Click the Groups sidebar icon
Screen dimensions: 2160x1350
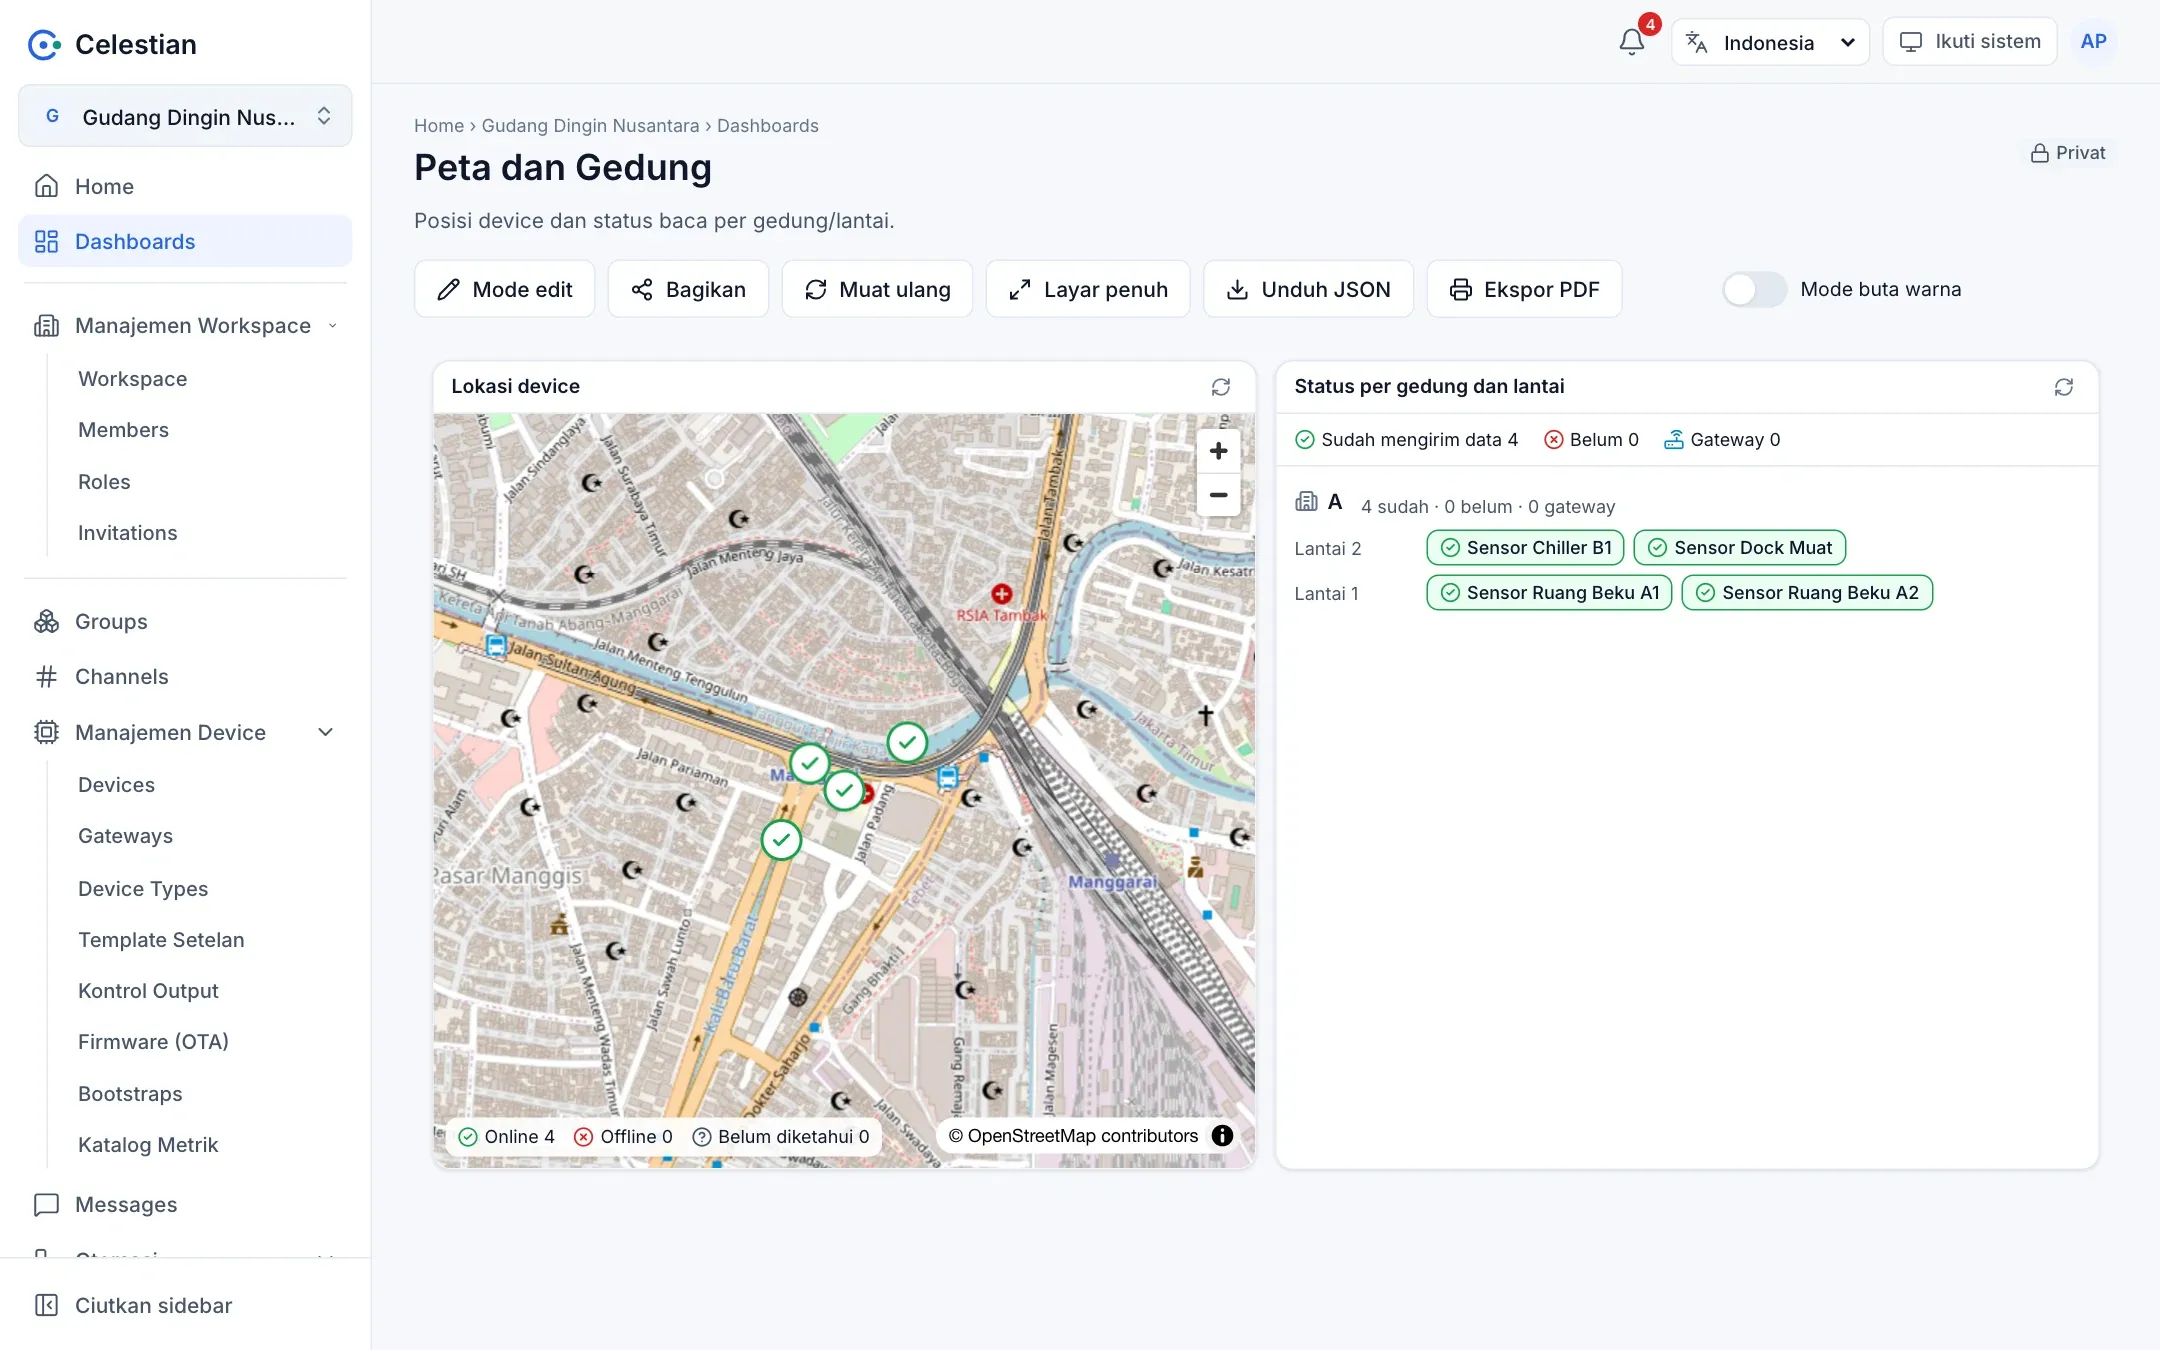tap(46, 621)
